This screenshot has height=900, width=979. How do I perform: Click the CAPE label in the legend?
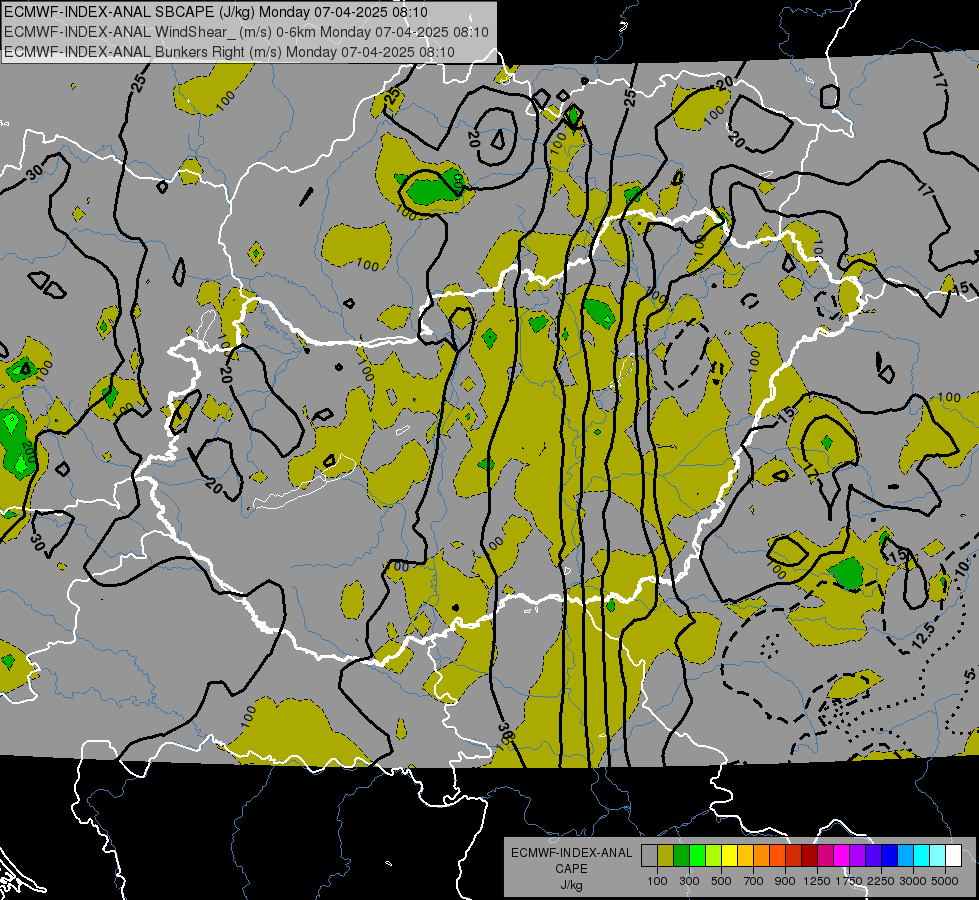tap(571, 869)
